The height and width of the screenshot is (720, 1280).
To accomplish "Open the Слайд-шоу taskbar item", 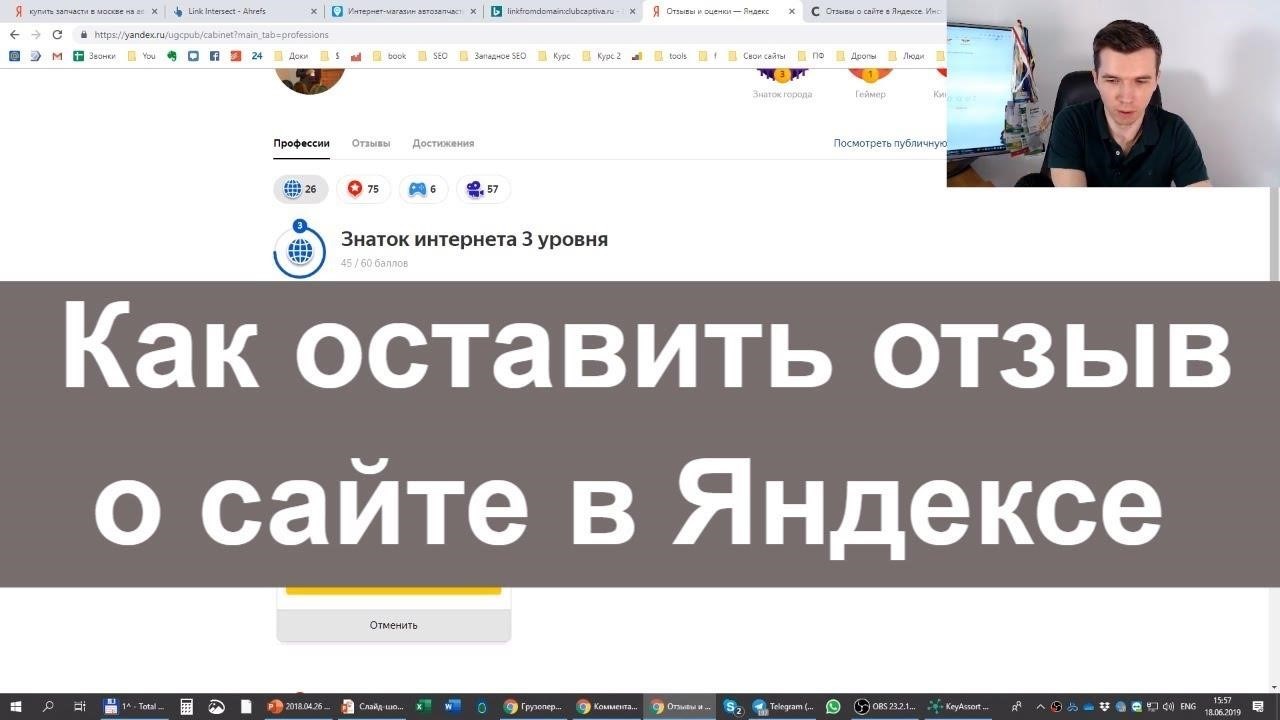I will click(372, 706).
